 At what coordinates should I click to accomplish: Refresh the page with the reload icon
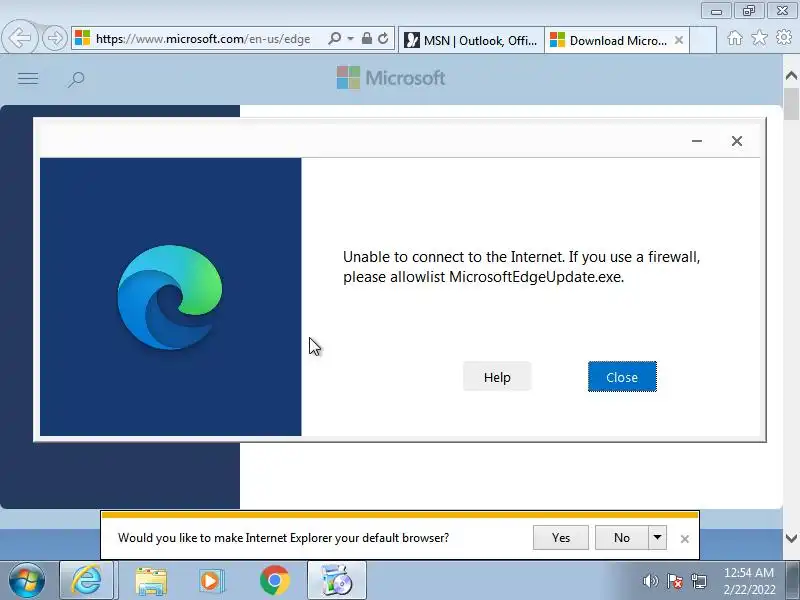[383, 38]
